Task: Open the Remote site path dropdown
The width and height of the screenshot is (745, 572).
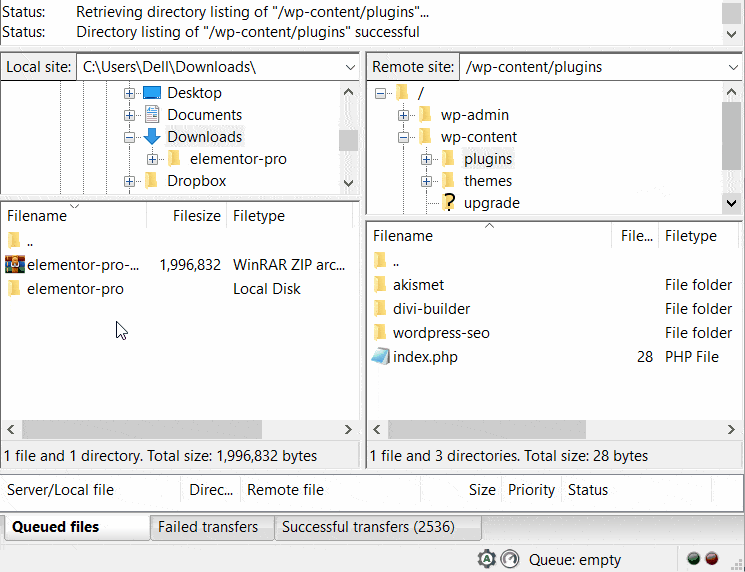Action: pos(733,67)
